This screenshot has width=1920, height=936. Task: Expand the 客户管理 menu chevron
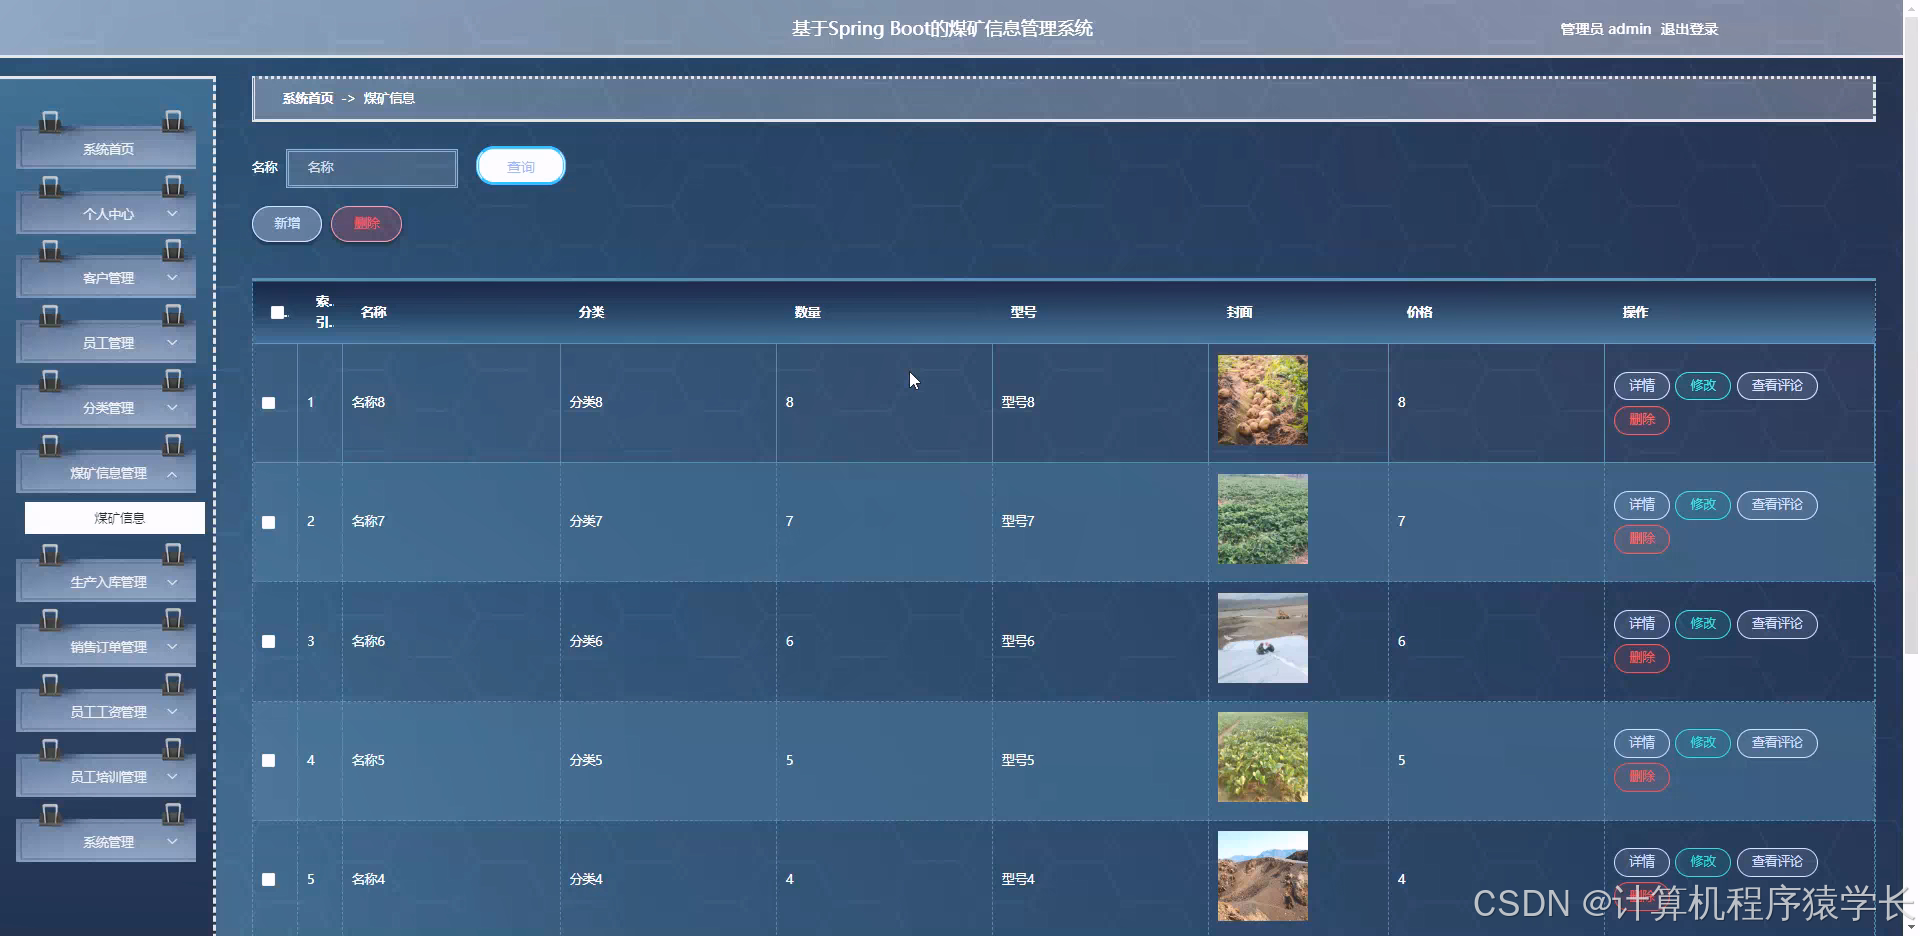[172, 278]
